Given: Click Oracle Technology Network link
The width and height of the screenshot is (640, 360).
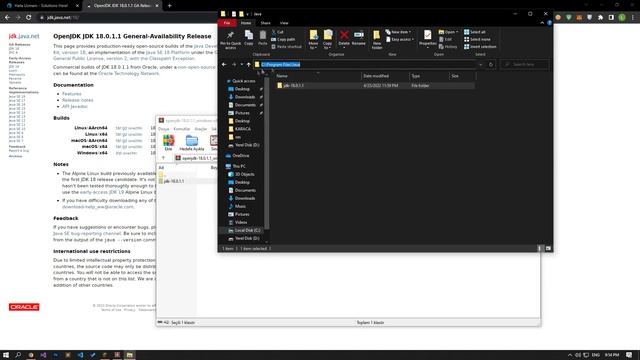Looking at the screenshot, I should (128, 73).
